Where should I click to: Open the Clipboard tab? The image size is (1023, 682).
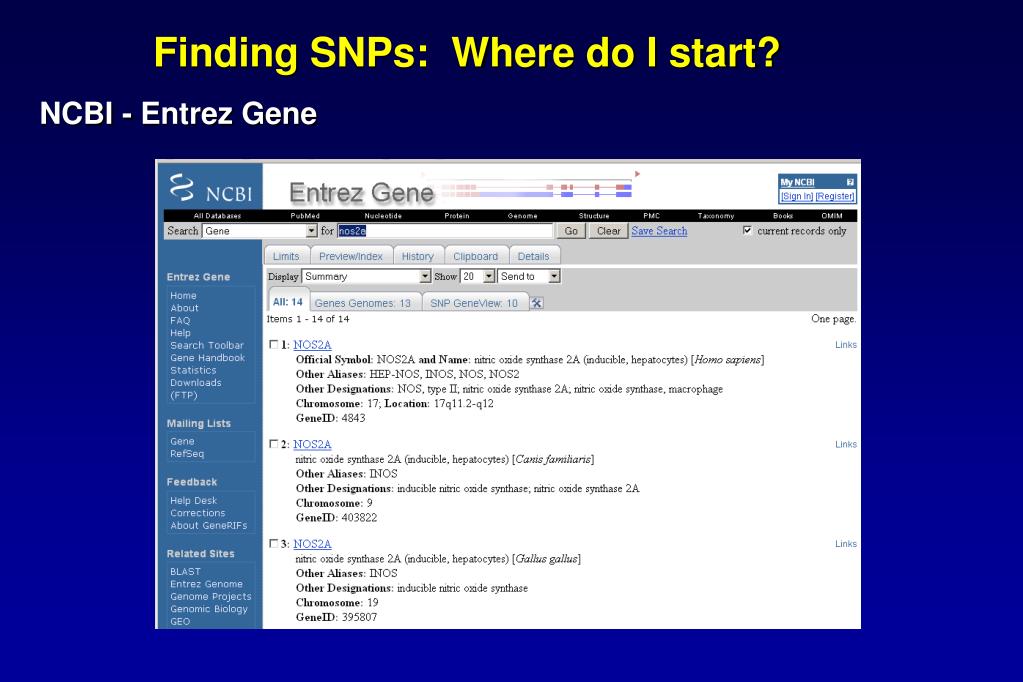pyautogui.click(x=476, y=256)
